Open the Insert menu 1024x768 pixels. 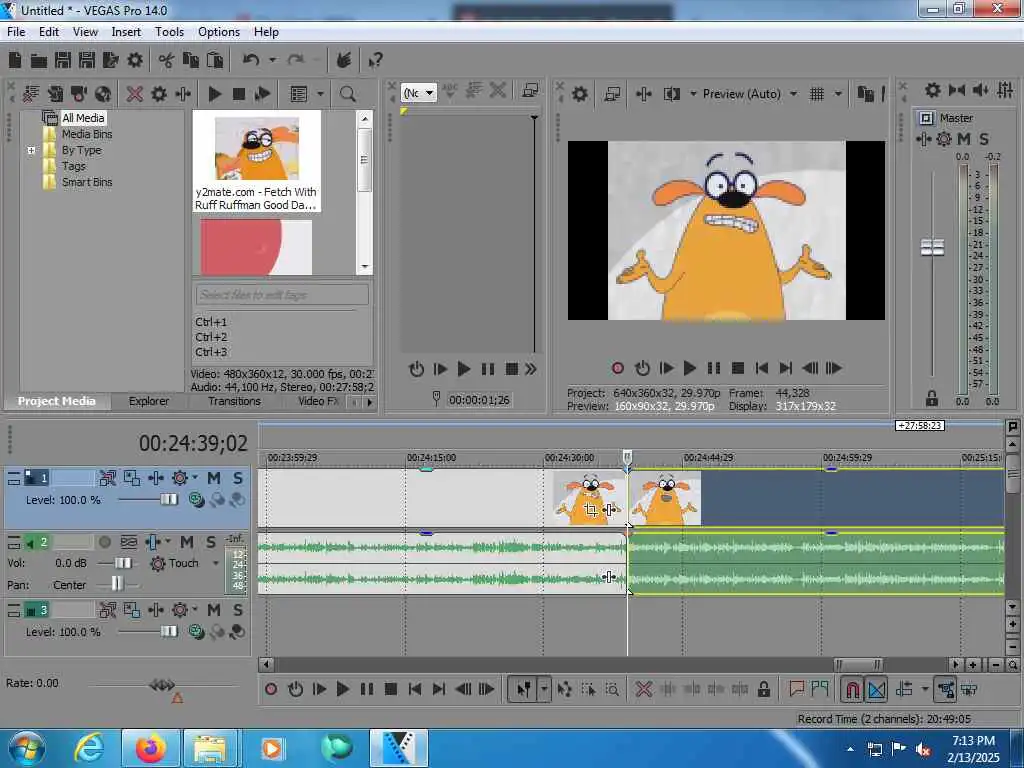(x=126, y=32)
